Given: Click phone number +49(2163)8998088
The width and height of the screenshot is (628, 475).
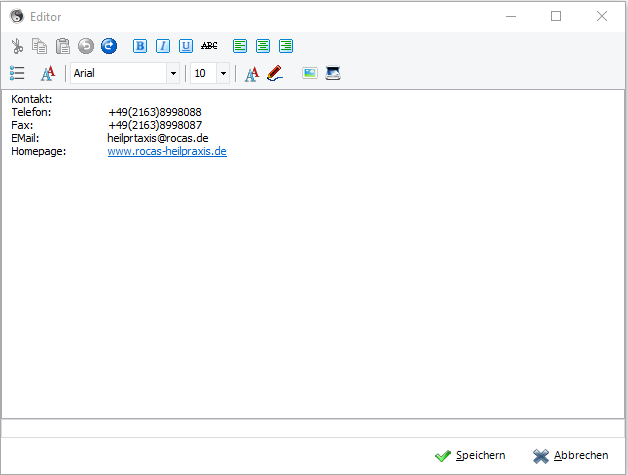Looking at the screenshot, I should (155, 112).
